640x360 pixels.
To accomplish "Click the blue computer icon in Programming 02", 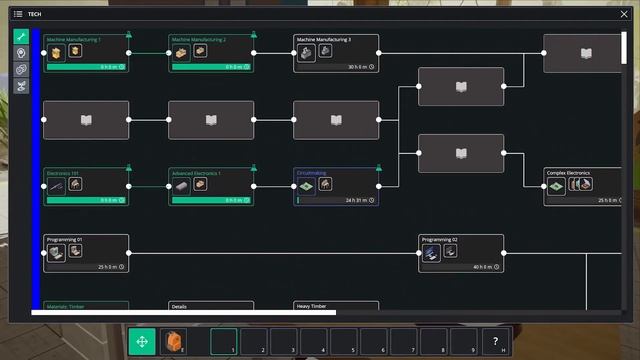I will pos(431,253).
